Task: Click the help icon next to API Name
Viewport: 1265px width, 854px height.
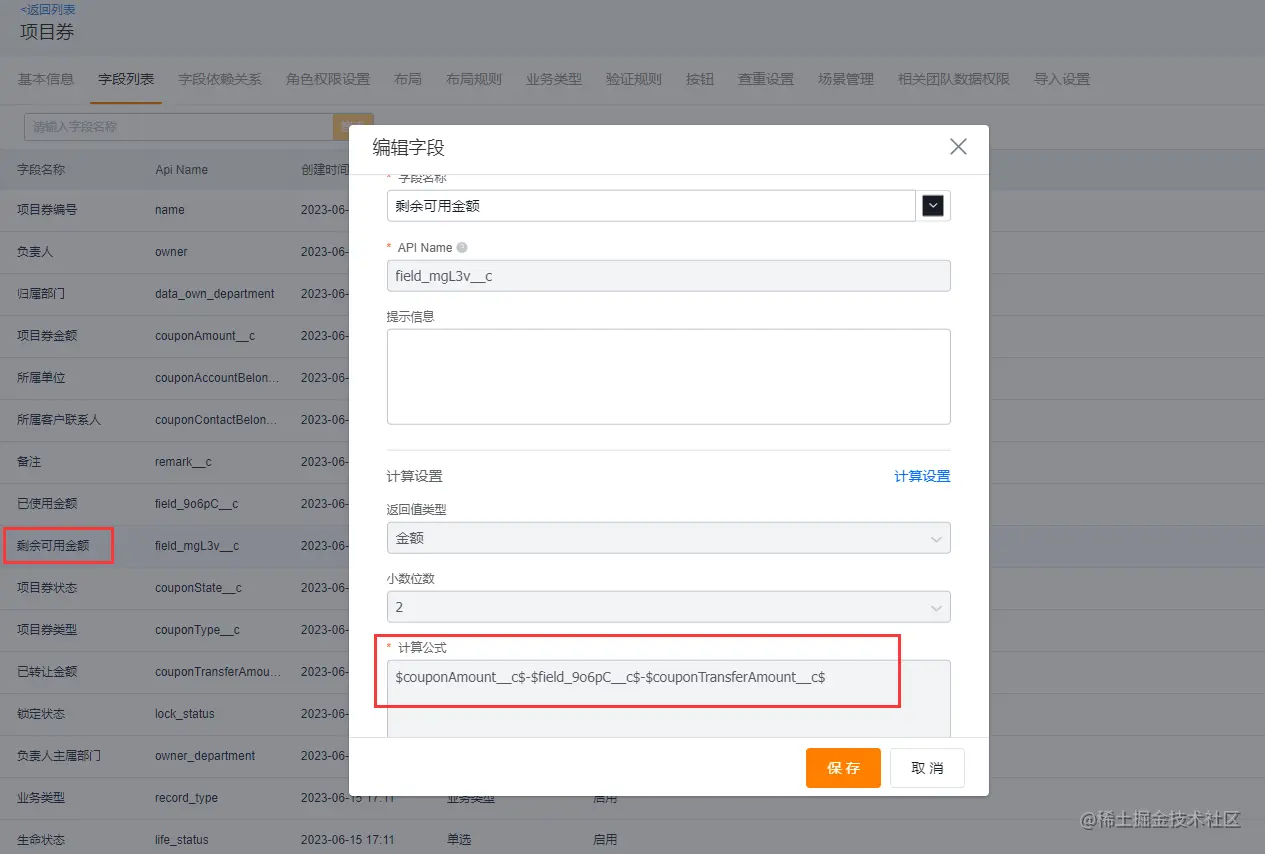Action: click(x=462, y=247)
